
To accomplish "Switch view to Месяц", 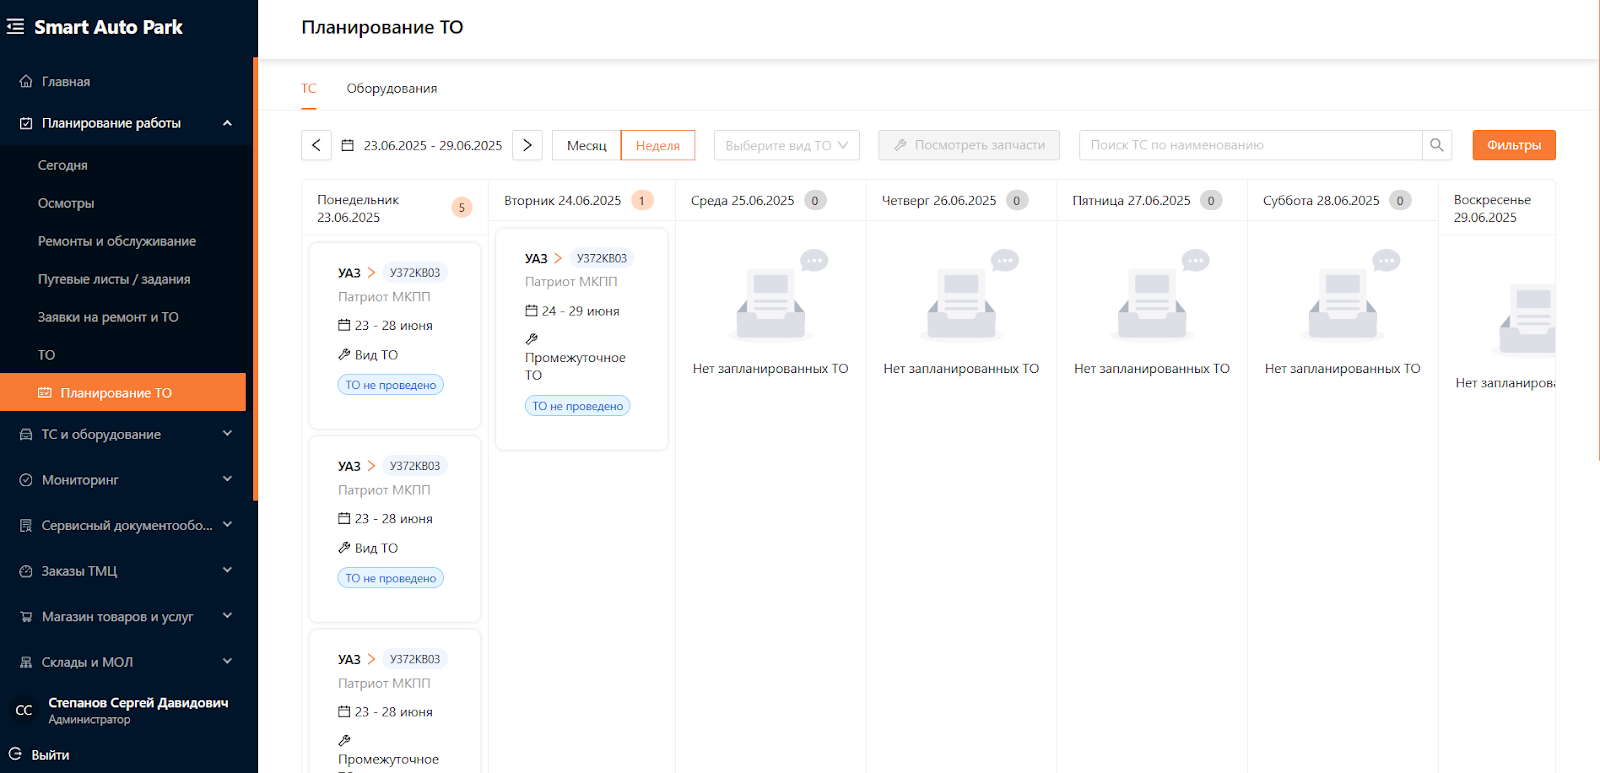I will point(586,145).
